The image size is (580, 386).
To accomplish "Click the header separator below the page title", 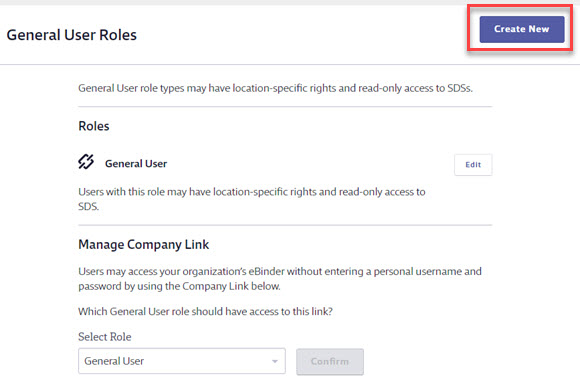I will 290,64.
